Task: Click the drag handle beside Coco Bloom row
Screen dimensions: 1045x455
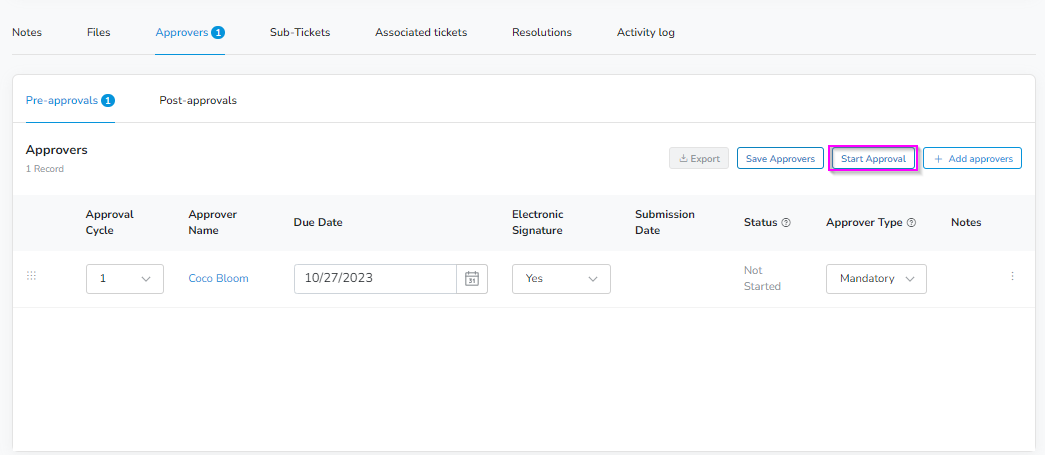Action: coord(31,276)
